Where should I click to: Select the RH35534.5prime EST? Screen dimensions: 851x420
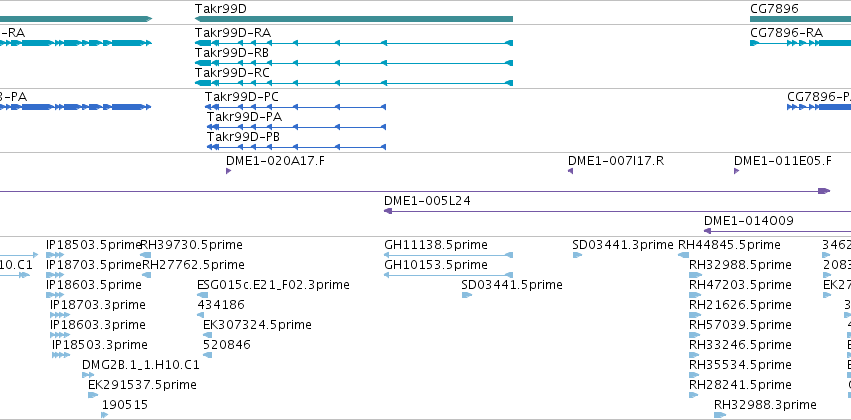coord(695,376)
